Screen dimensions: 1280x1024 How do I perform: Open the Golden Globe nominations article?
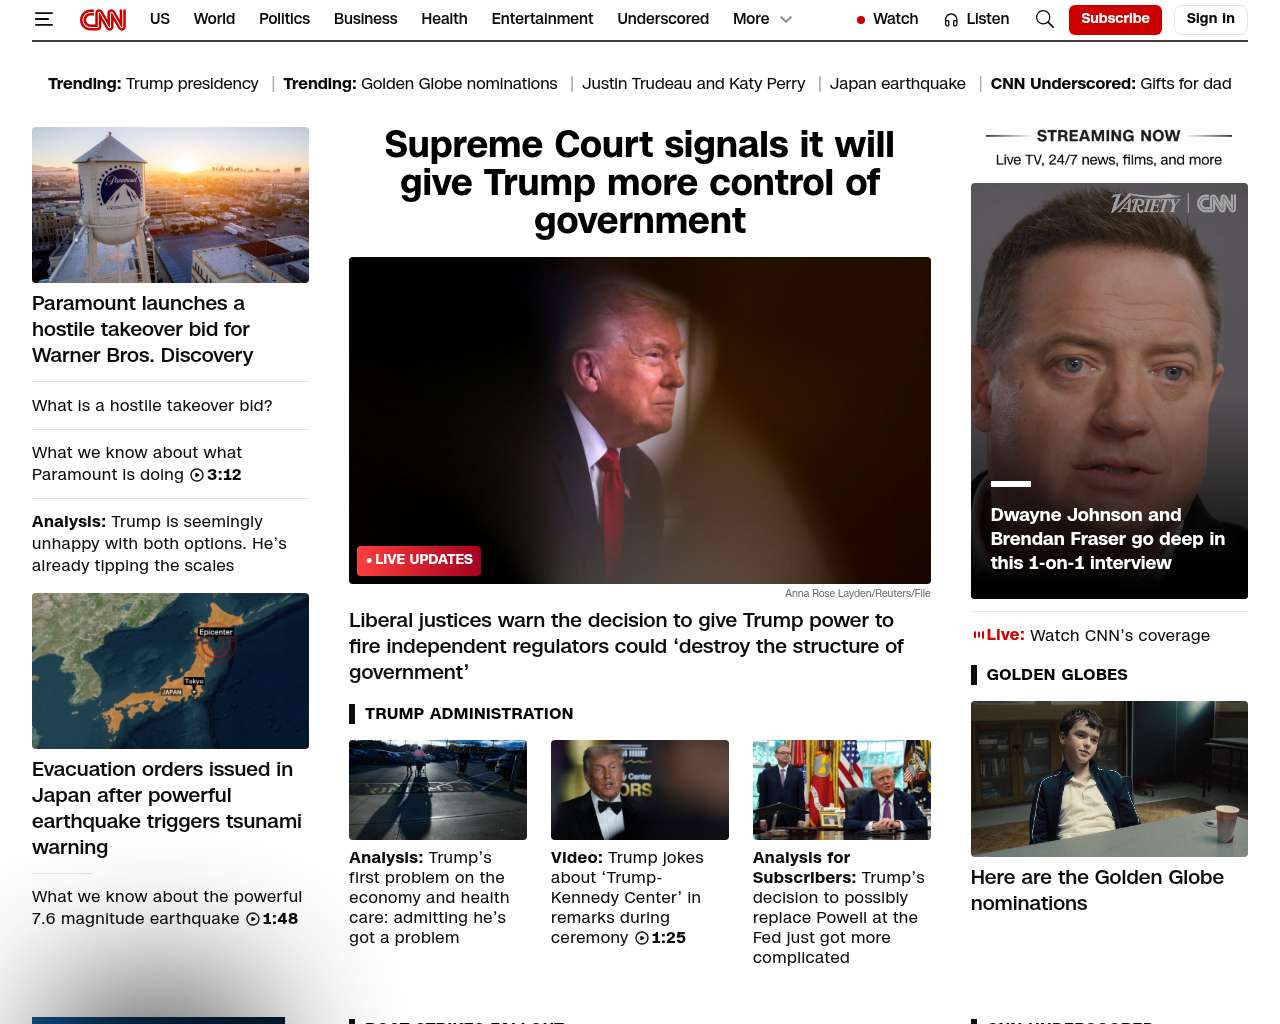click(x=1097, y=890)
